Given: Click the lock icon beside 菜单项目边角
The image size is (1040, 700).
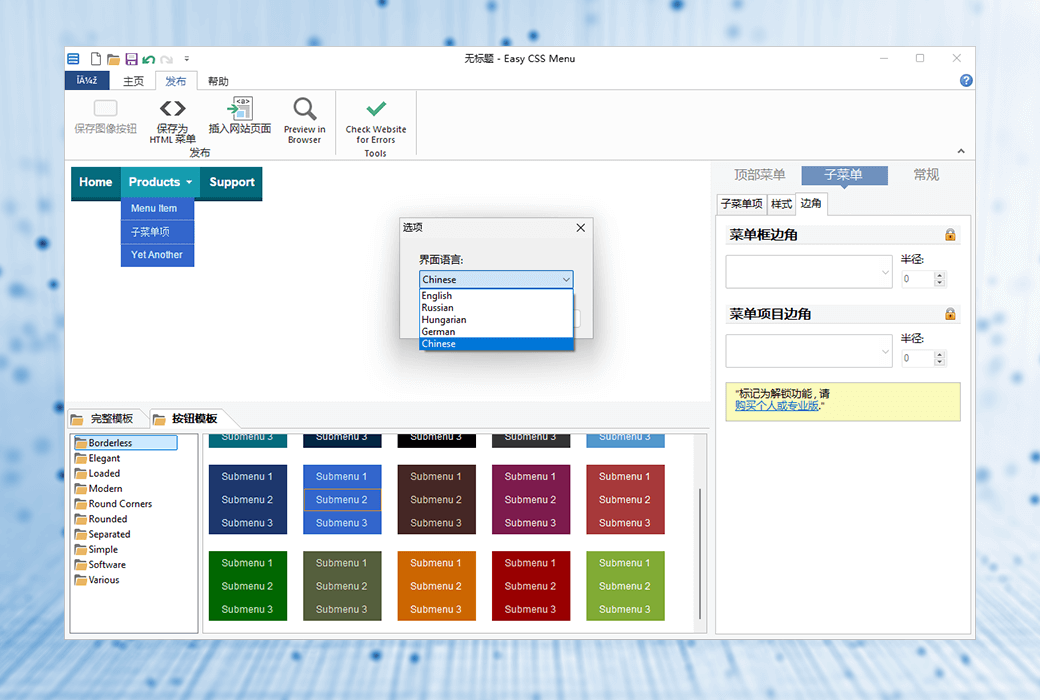Looking at the screenshot, I should click(x=950, y=314).
